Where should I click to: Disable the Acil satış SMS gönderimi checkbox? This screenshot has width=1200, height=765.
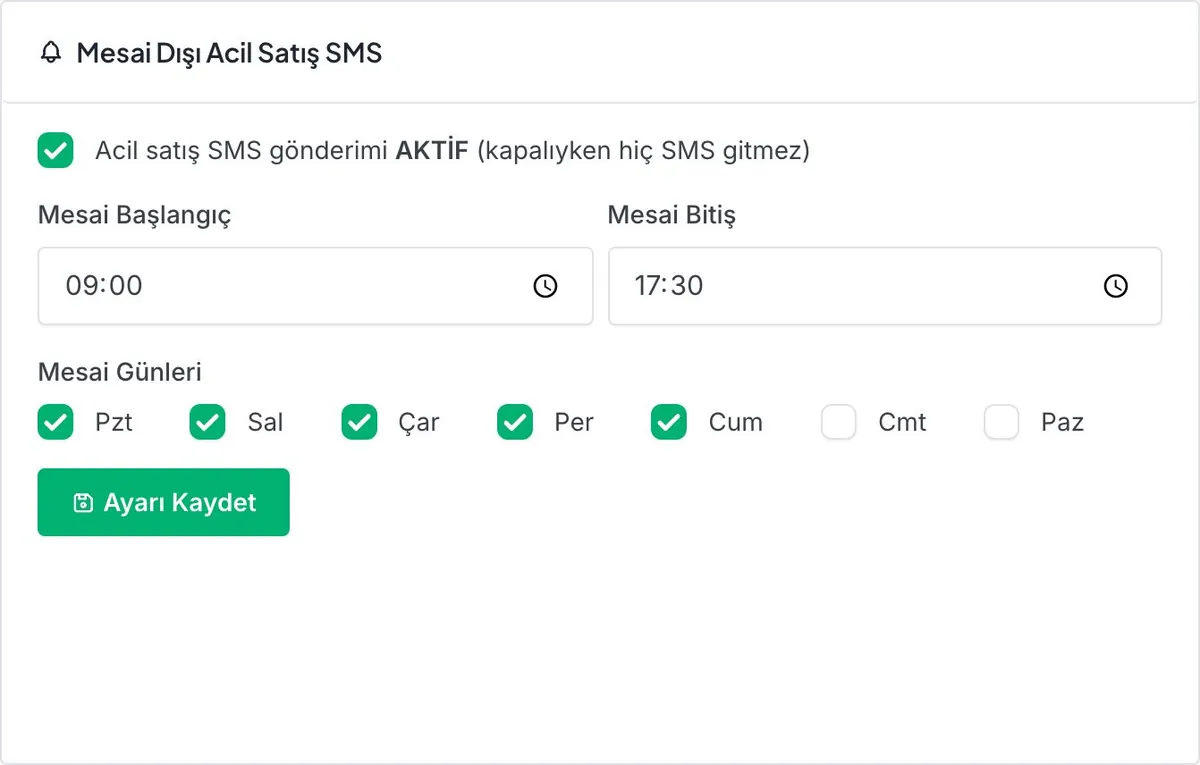point(56,151)
